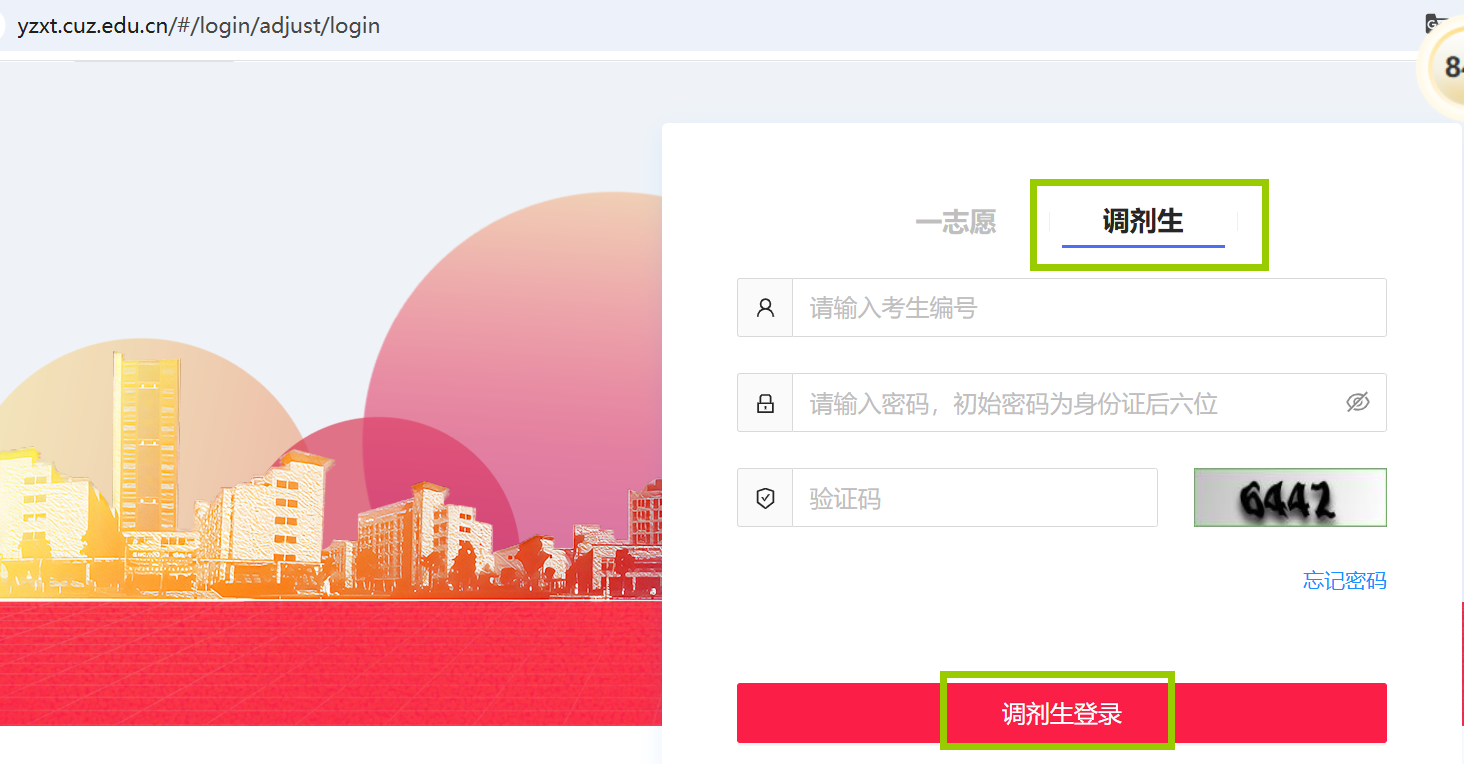Screen dimensions: 1464x764
Task: Click the padlock icon beside password field
Action: 765,404
